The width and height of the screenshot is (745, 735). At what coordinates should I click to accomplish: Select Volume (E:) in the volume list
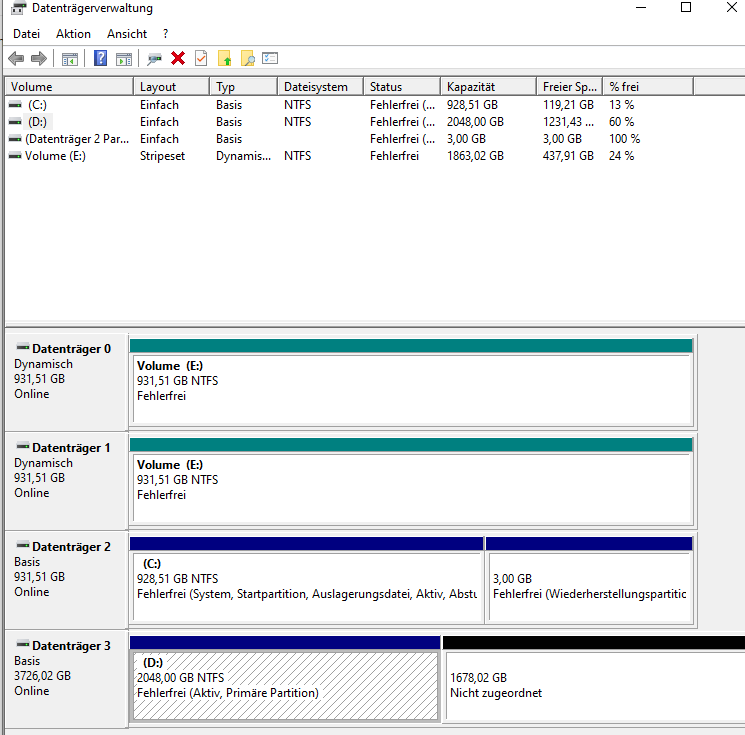coord(55,156)
